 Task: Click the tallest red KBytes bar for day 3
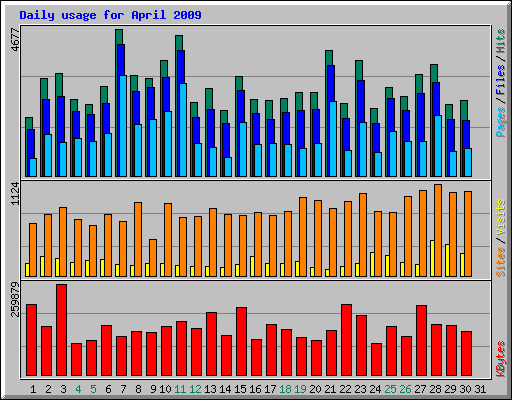(x=61, y=330)
